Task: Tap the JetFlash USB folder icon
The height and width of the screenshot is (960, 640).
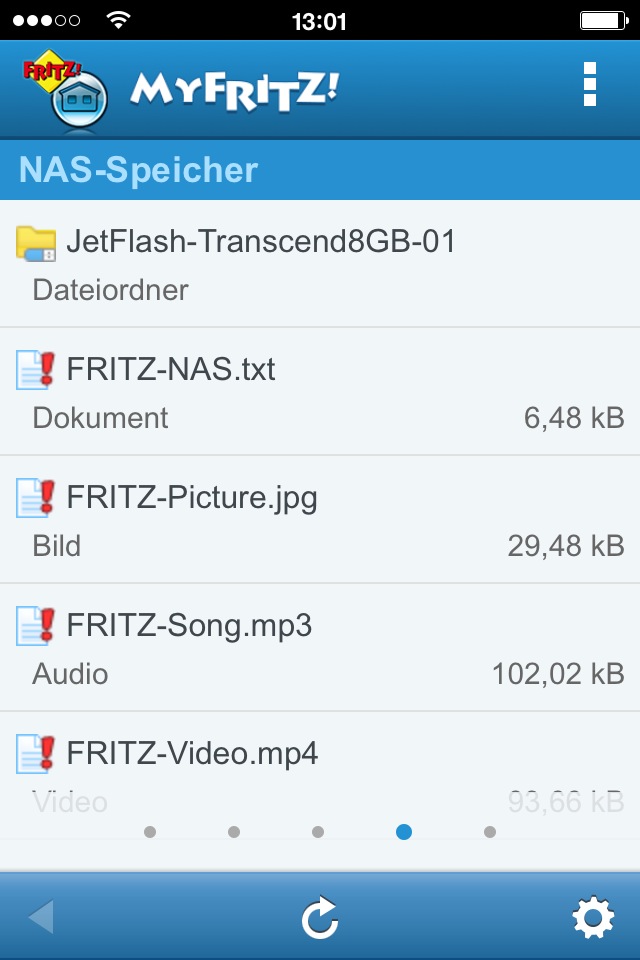Action: click(x=36, y=243)
